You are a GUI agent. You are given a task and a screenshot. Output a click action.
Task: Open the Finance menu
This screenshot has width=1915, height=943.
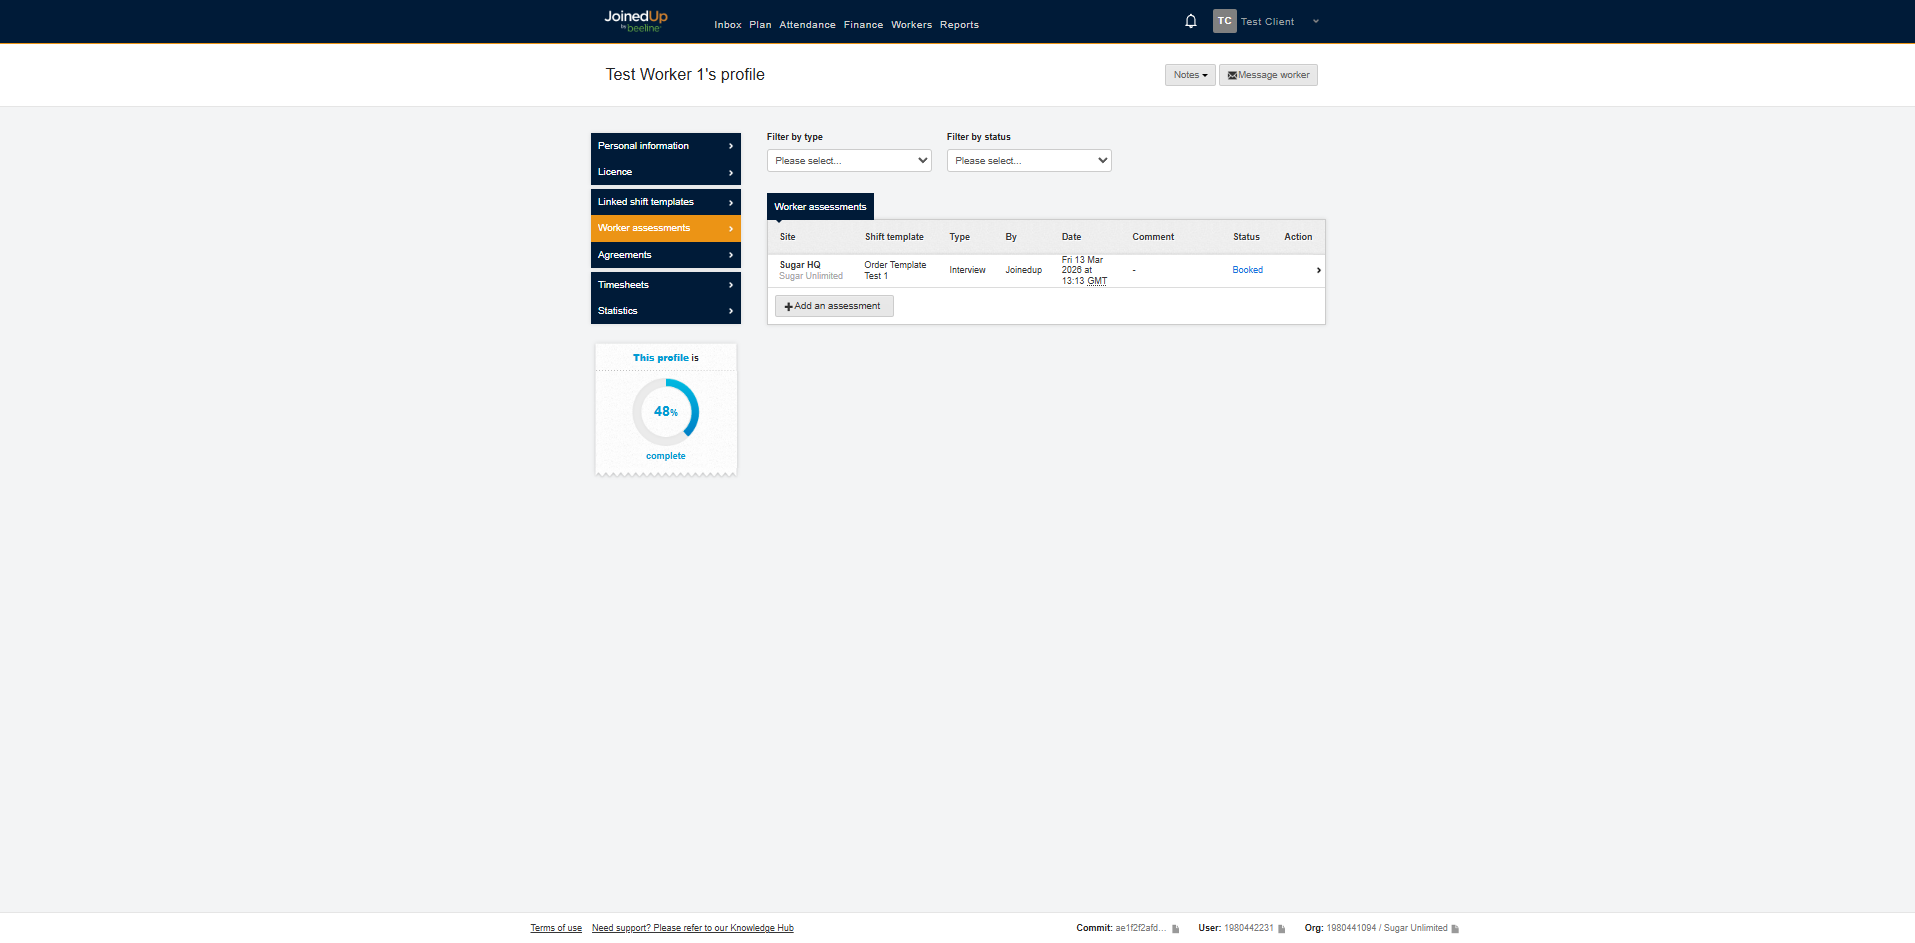863,25
